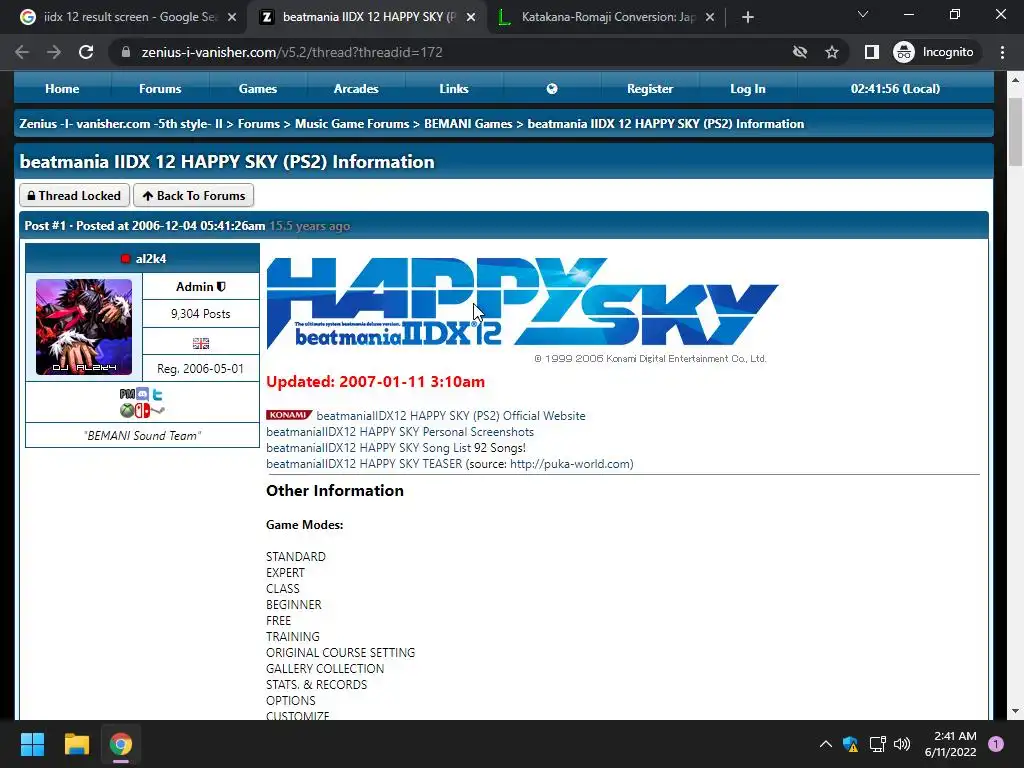Open Forums in the site navigation
The width and height of the screenshot is (1024, 768).
click(x=160, y=89)
